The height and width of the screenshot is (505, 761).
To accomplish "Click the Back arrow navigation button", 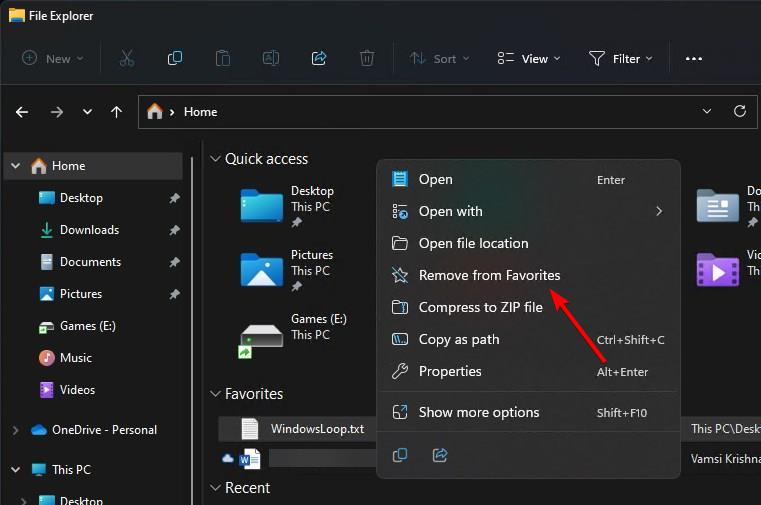I will coord(22,112).
